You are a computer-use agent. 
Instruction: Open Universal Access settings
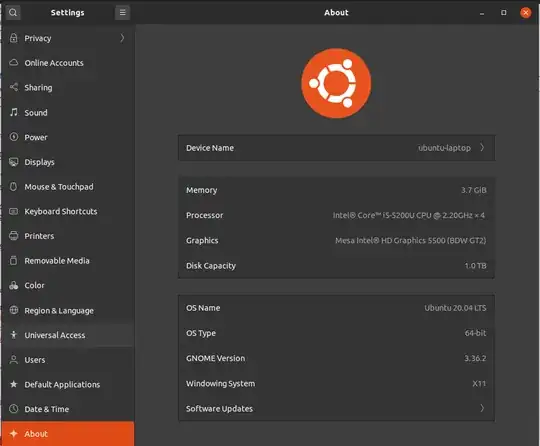pos(68,335)
